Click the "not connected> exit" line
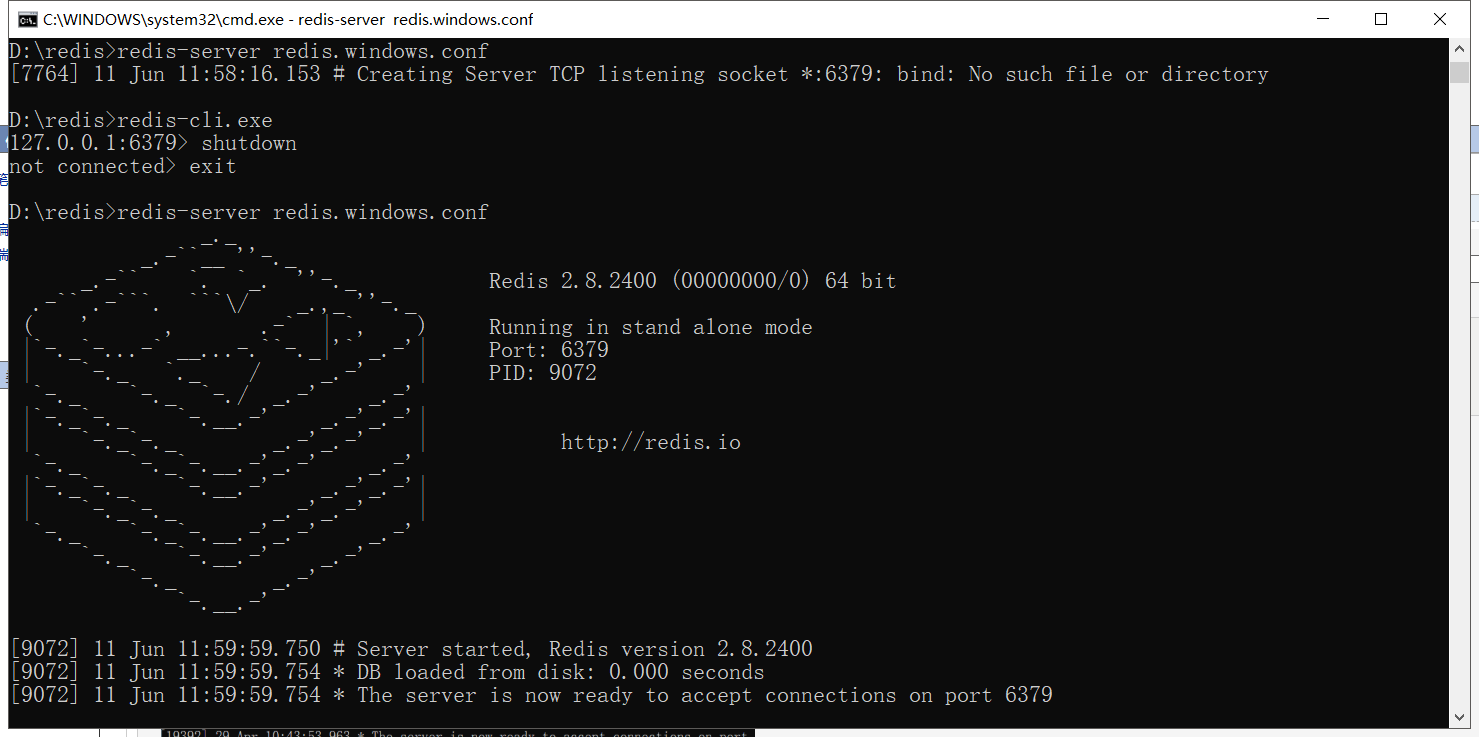 click(123, 166)
